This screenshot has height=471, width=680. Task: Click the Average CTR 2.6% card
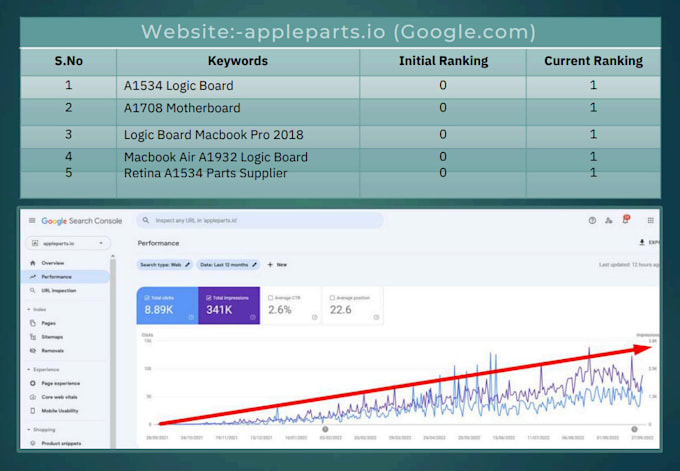click(291, 305)
